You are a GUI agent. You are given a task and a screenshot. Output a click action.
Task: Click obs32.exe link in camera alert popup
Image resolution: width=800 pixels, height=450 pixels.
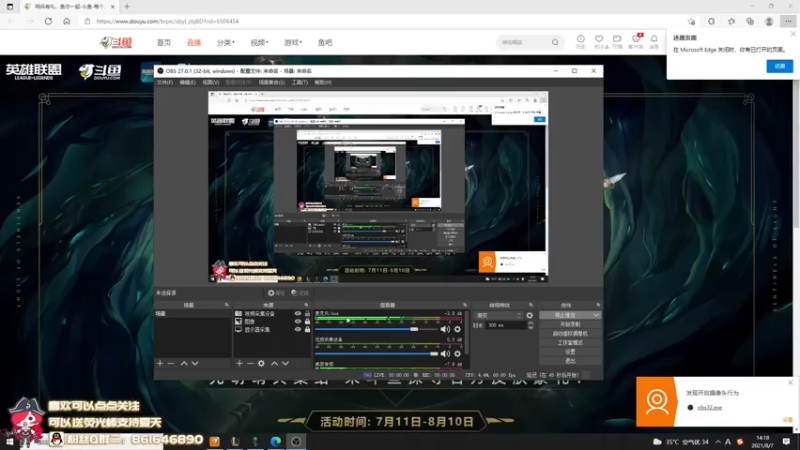[709, 408]
